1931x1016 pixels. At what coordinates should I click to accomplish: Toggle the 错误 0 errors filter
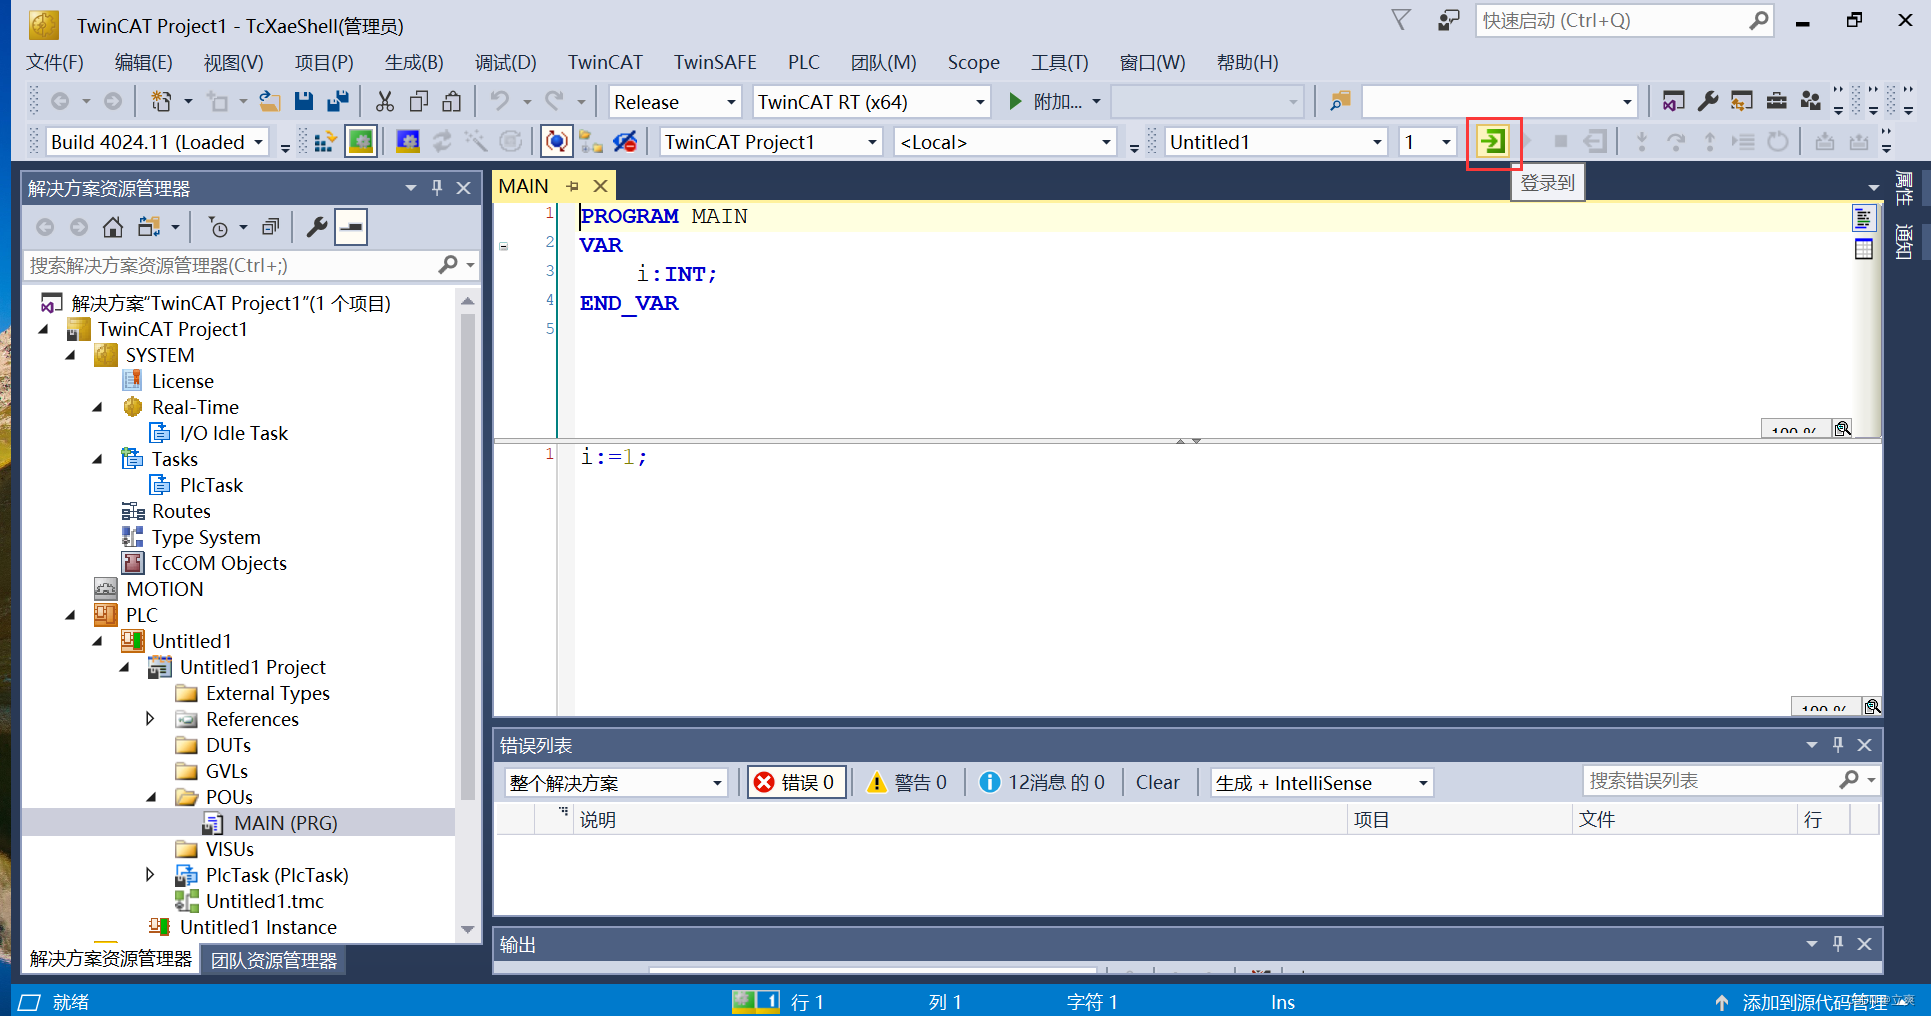click(796, 782)
